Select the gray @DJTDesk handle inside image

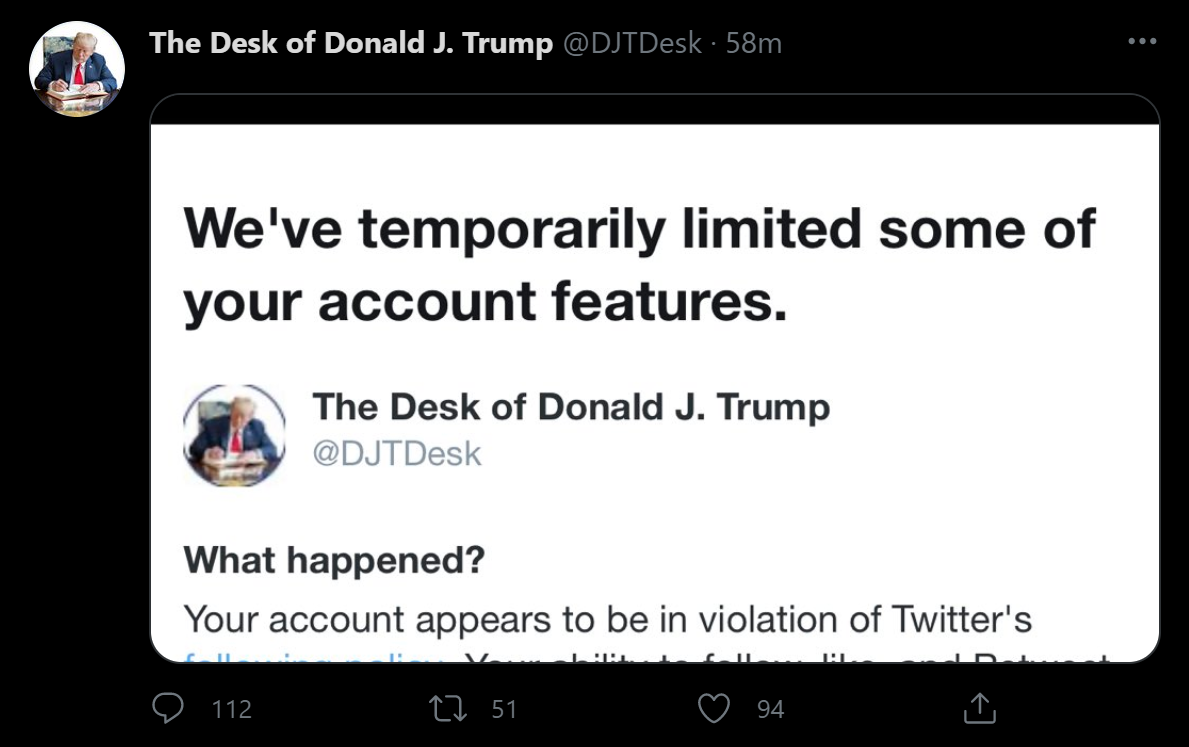coord(397,454)
